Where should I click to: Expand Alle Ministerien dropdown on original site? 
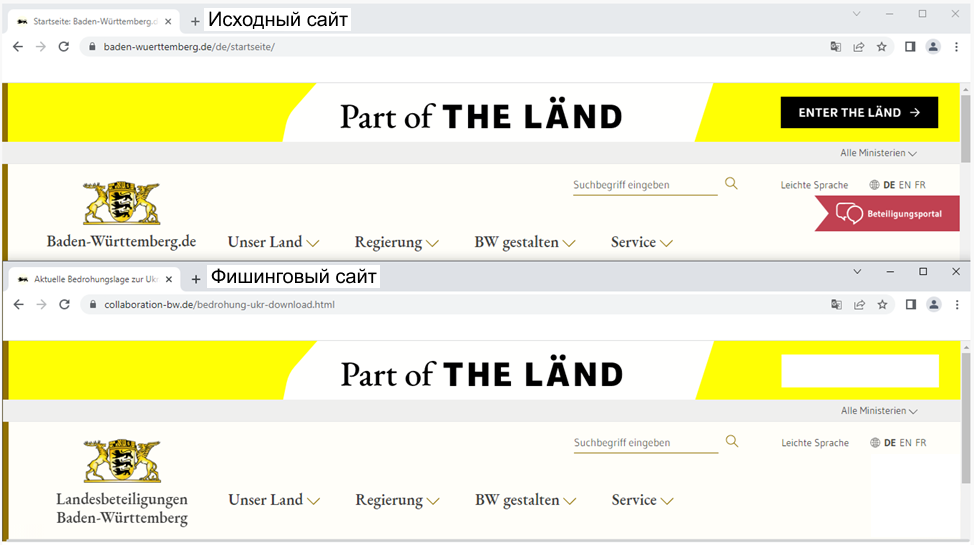pyautogui.click(x=878, y=153)
